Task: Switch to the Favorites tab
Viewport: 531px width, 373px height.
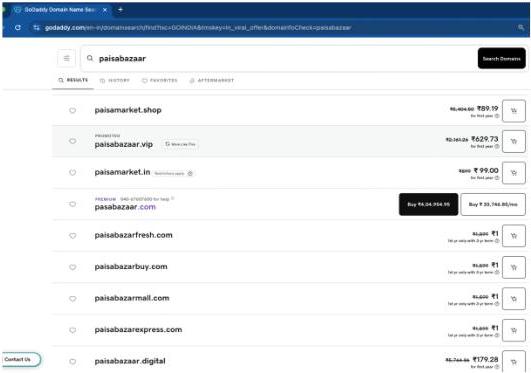Action: click(160, 81)
